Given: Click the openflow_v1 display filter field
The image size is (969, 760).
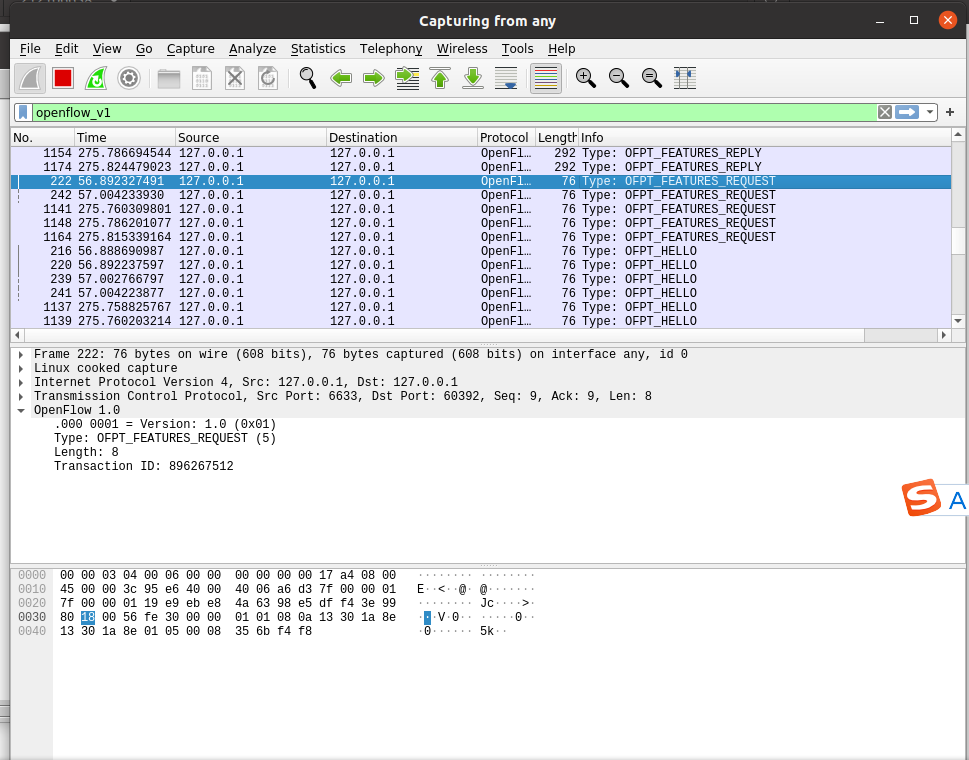Looking at the screenshot, I should click(454, 112).
